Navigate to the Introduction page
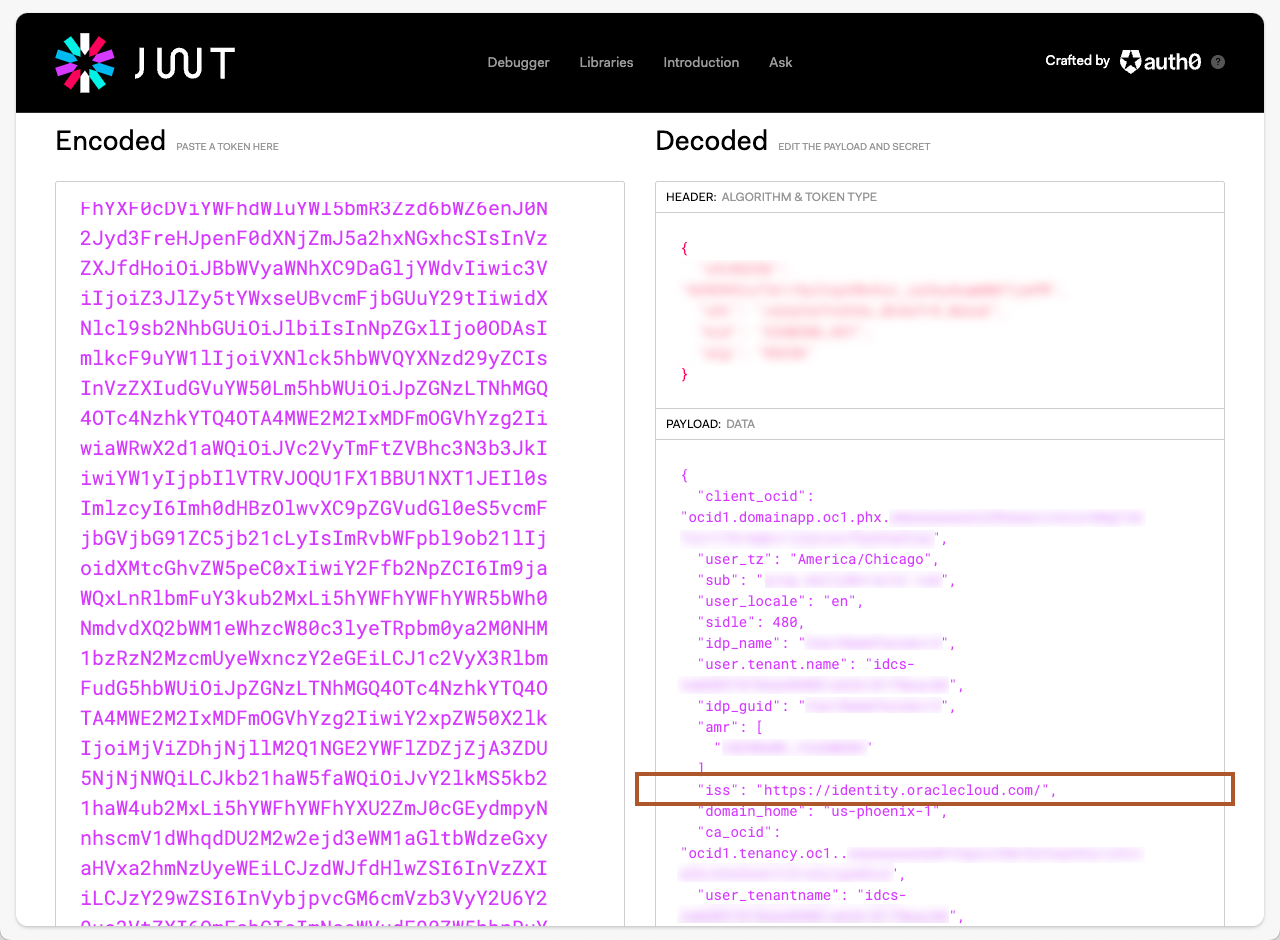Image resolution: width=1280 pixels, height=940 pixels. pyautogui.click(x=701, y=62)
